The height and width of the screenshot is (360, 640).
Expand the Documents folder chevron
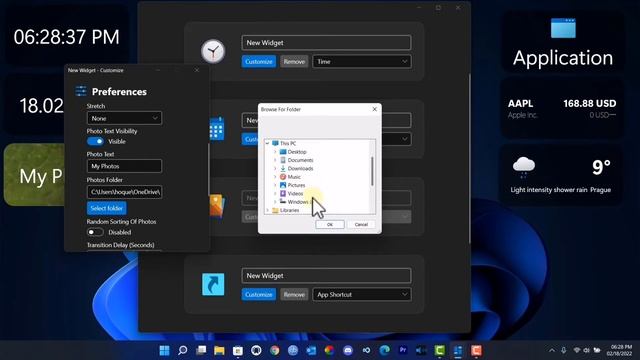tap(275, 160)
